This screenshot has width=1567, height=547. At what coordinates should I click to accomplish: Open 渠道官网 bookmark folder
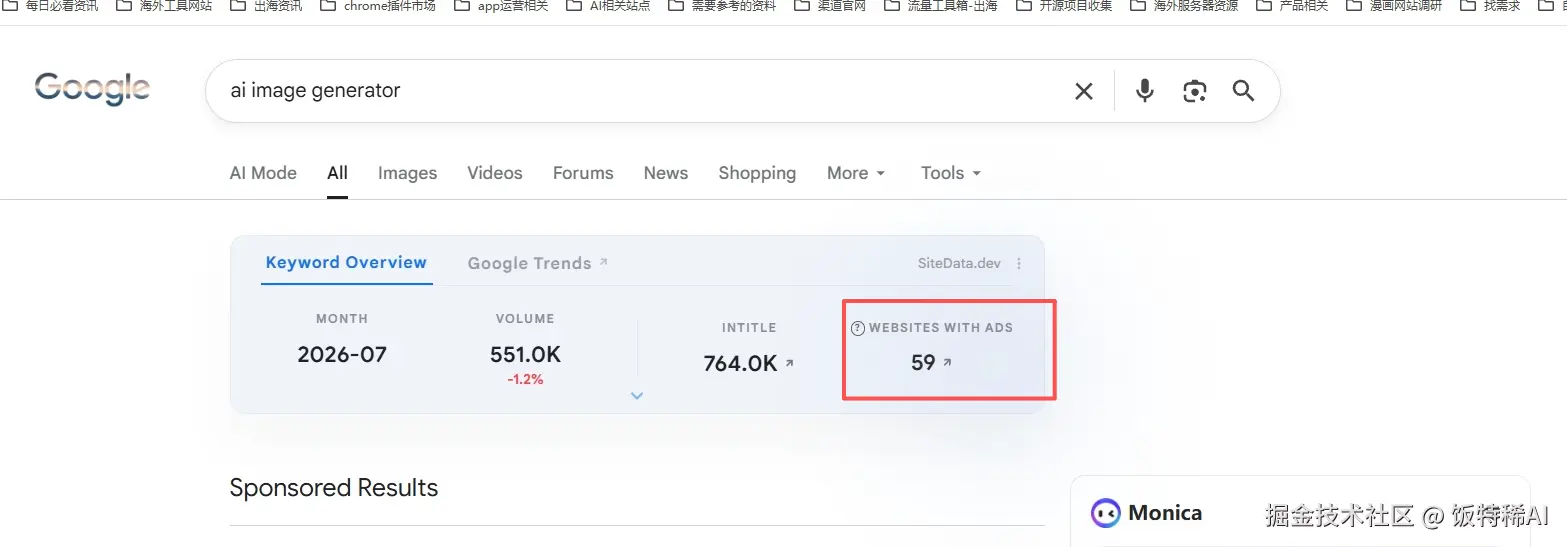click(830, 6)
